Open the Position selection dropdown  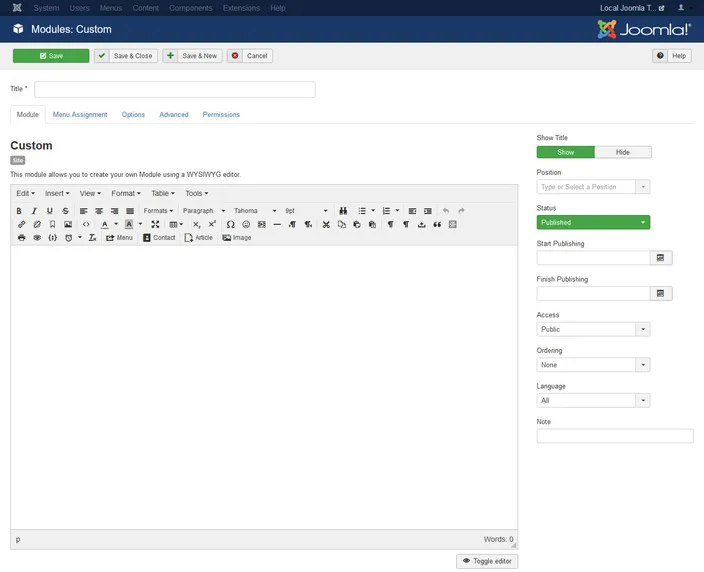[593, 187]
